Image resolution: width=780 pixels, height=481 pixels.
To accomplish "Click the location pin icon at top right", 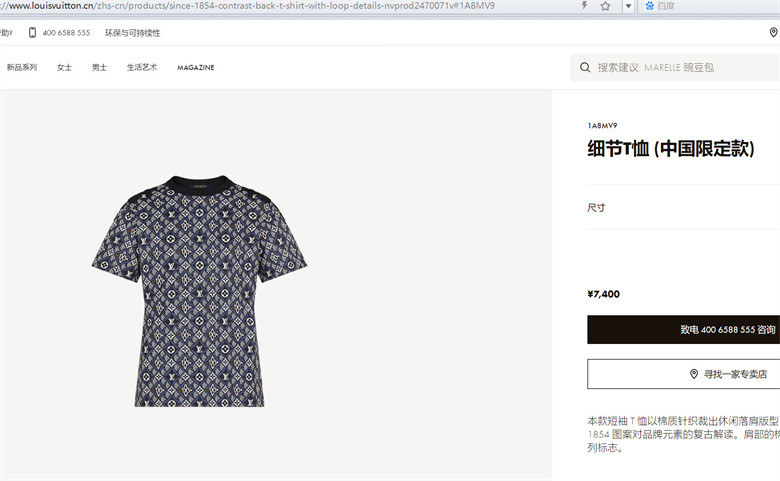I will pos(774,32).
